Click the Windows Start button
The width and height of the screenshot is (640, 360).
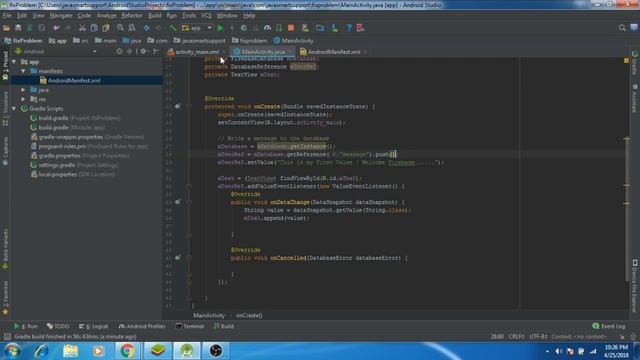[x=12, y=351]
